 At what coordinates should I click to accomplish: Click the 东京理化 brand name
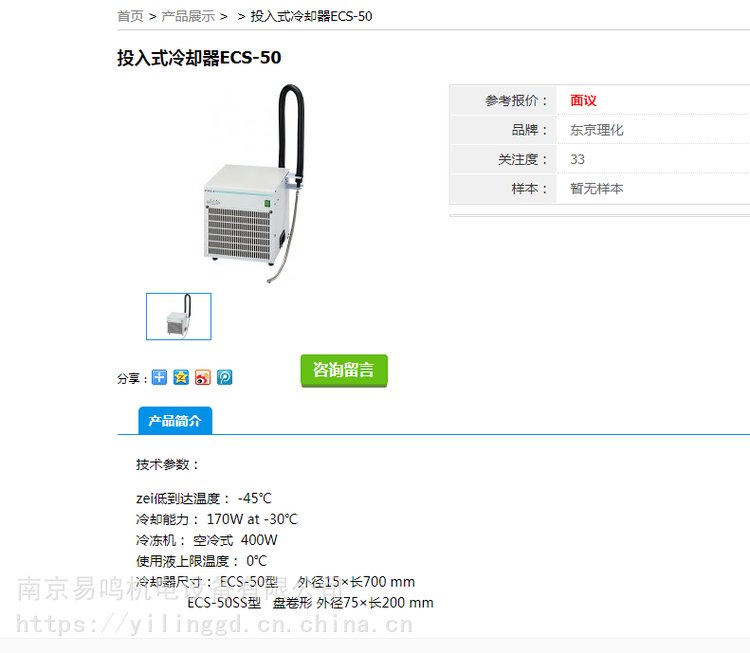596,130
